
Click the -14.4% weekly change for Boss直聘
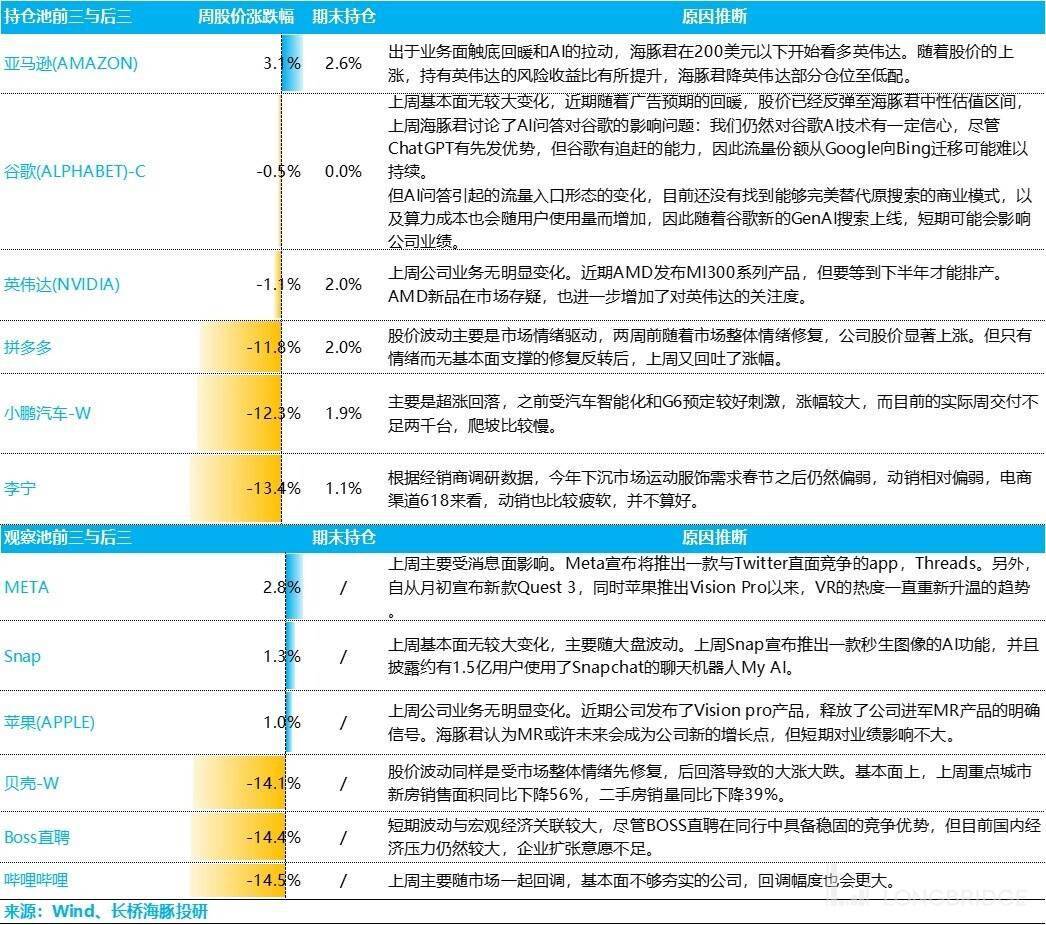point(274,837)
